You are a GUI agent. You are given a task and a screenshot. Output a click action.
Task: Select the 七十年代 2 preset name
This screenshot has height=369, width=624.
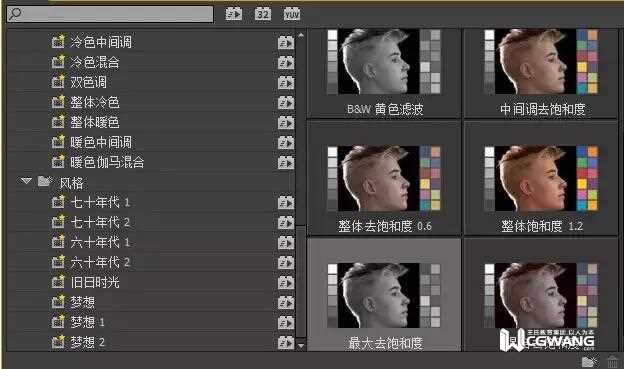pyautogui.click(x=100, y=222)
